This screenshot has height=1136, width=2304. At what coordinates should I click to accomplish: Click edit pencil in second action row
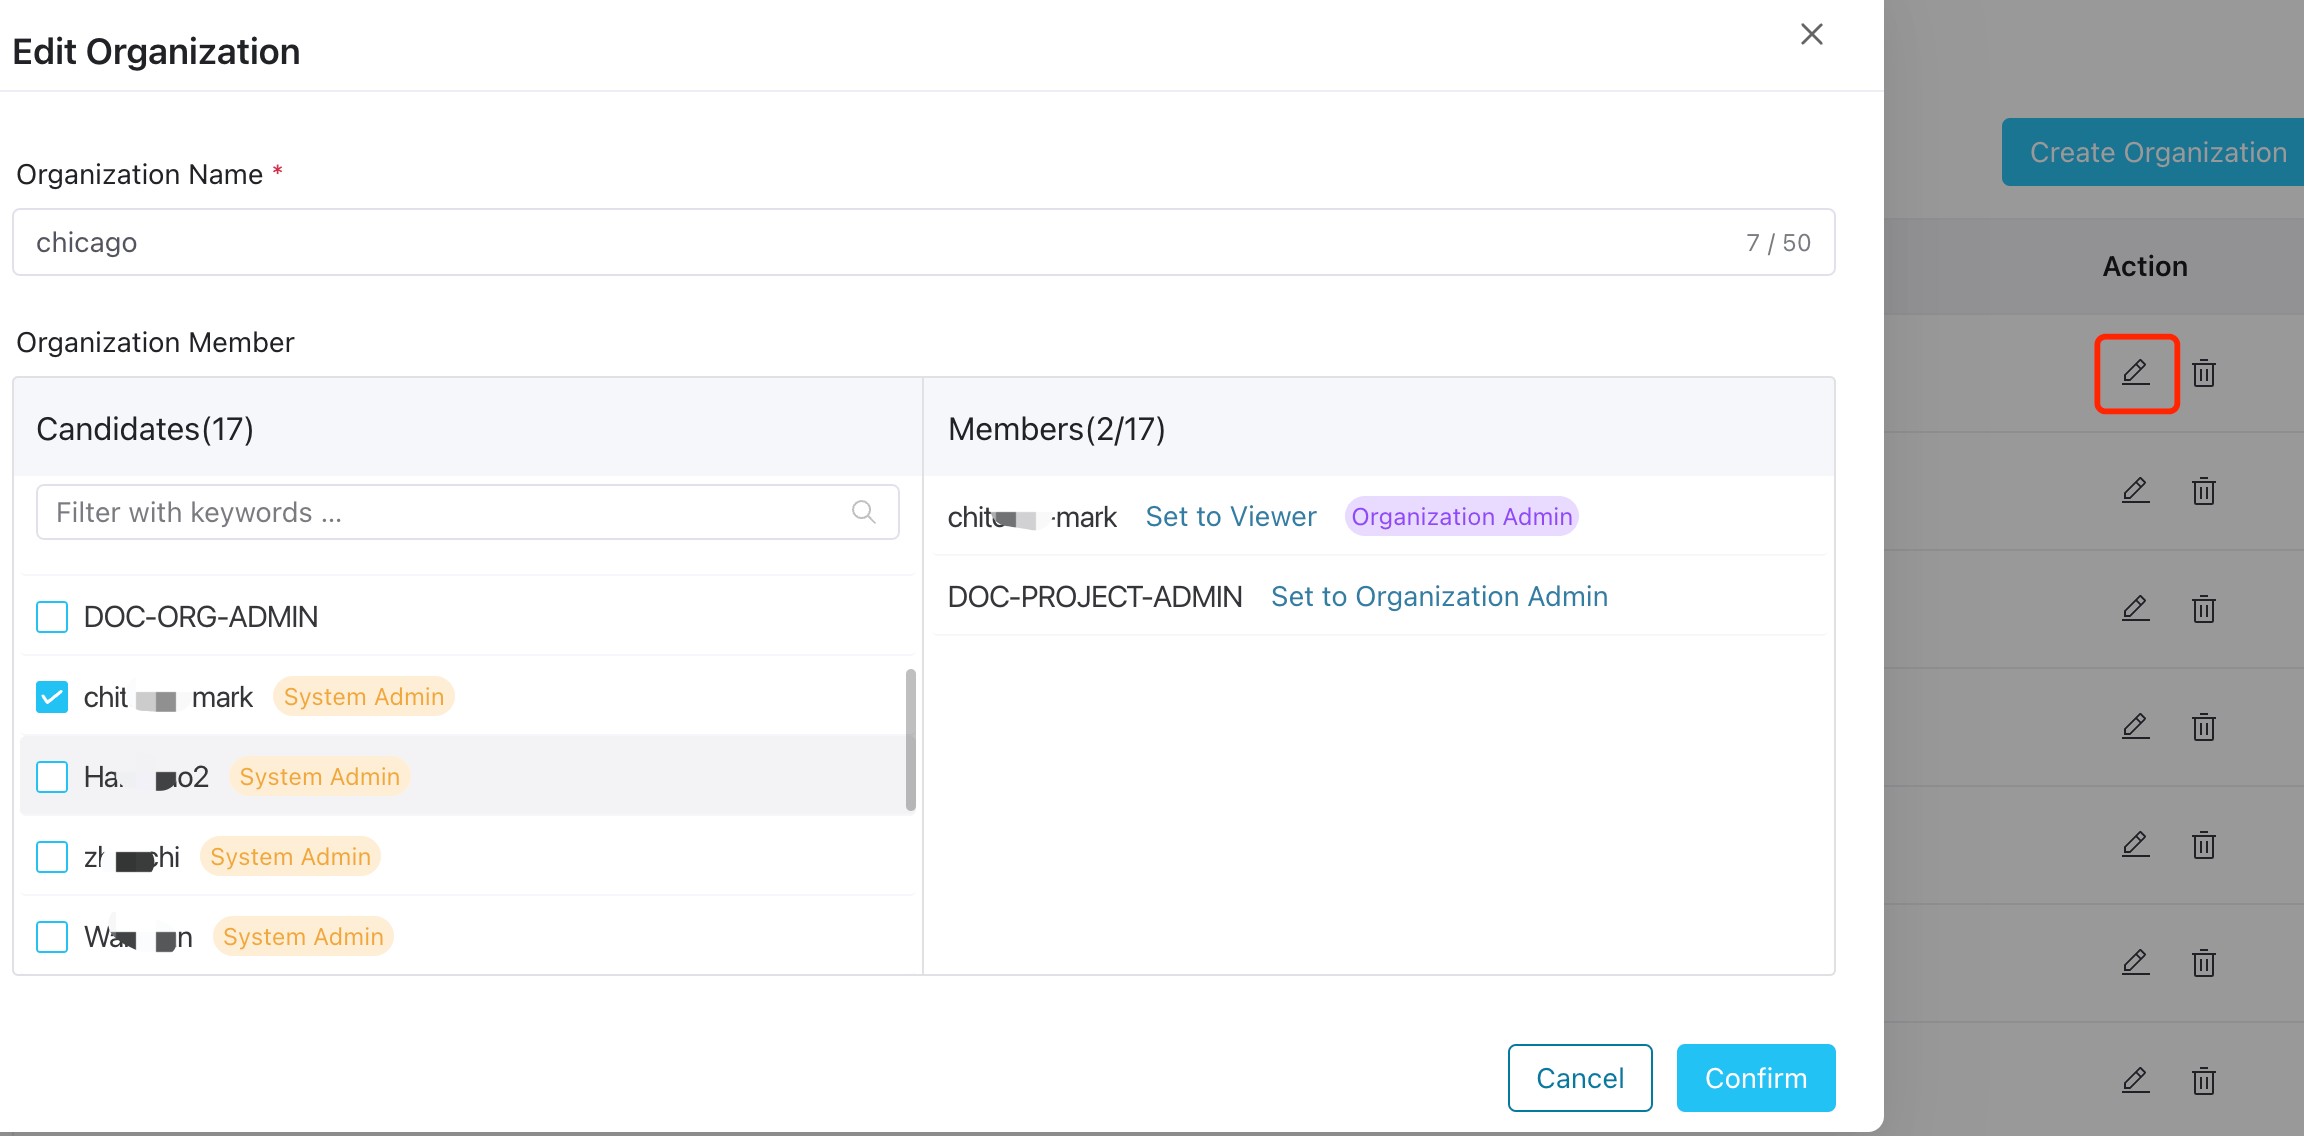coord(2136,491)
